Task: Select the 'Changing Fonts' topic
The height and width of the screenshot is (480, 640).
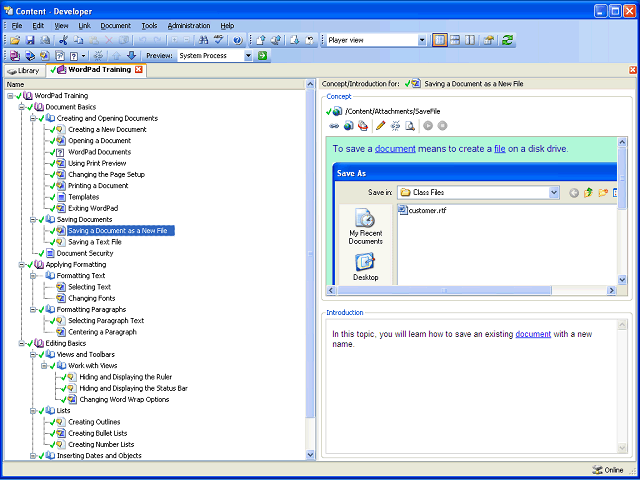Action: click(91, 299)
